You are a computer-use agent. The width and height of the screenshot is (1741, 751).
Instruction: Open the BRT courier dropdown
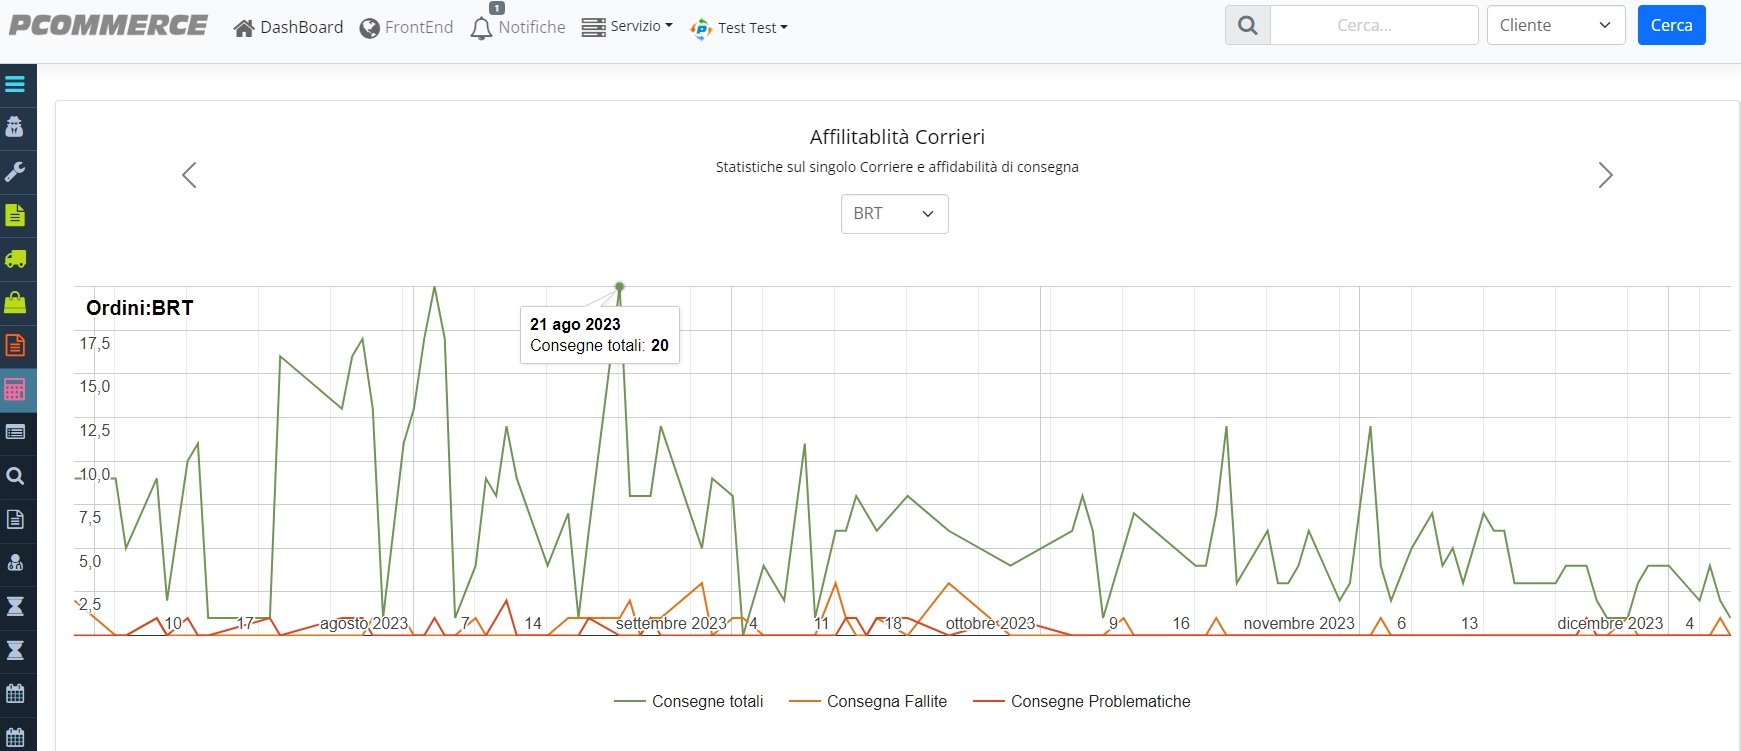[894, 213]
